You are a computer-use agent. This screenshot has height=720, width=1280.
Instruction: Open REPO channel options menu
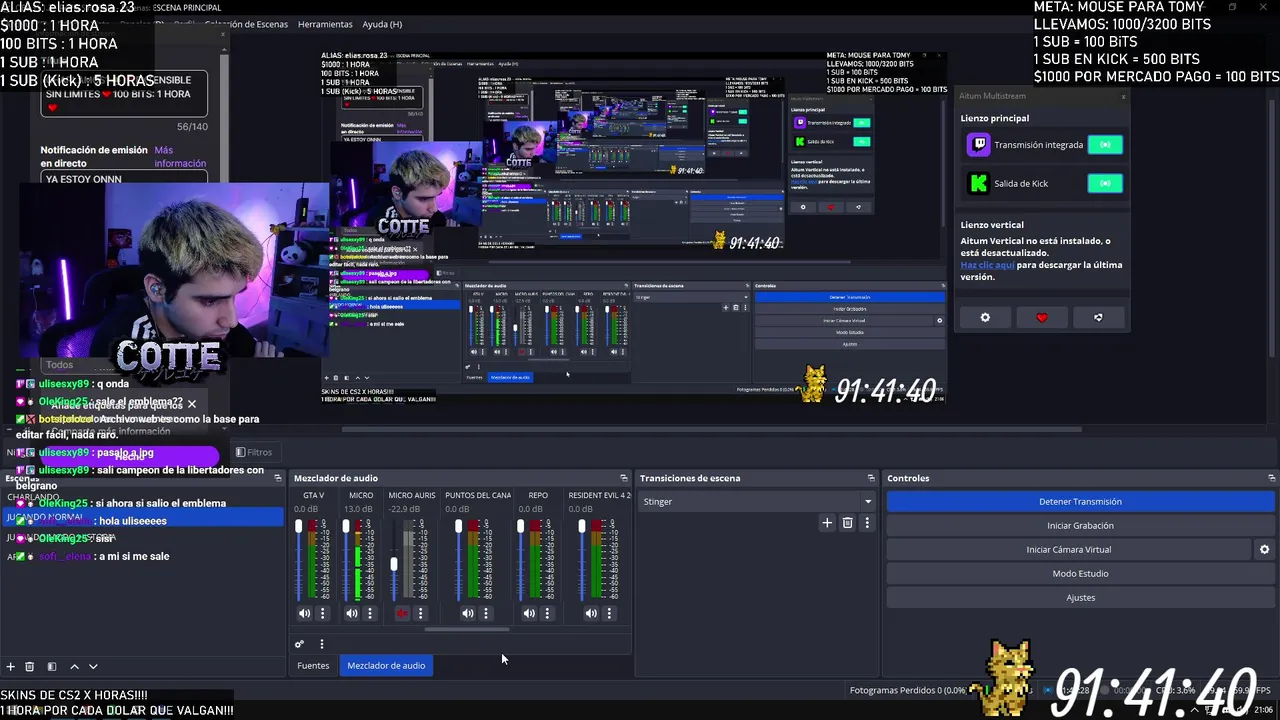547,613
